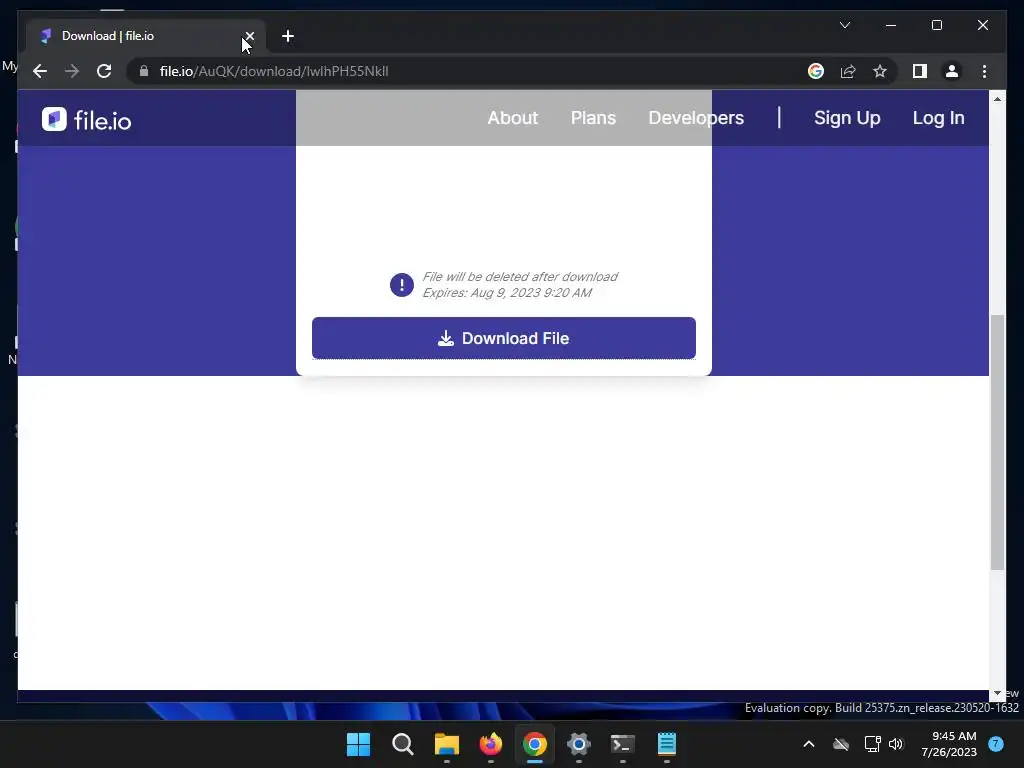1024x768 pixels.
Task: Show hidden system tray icons
Action: (808, 744)
